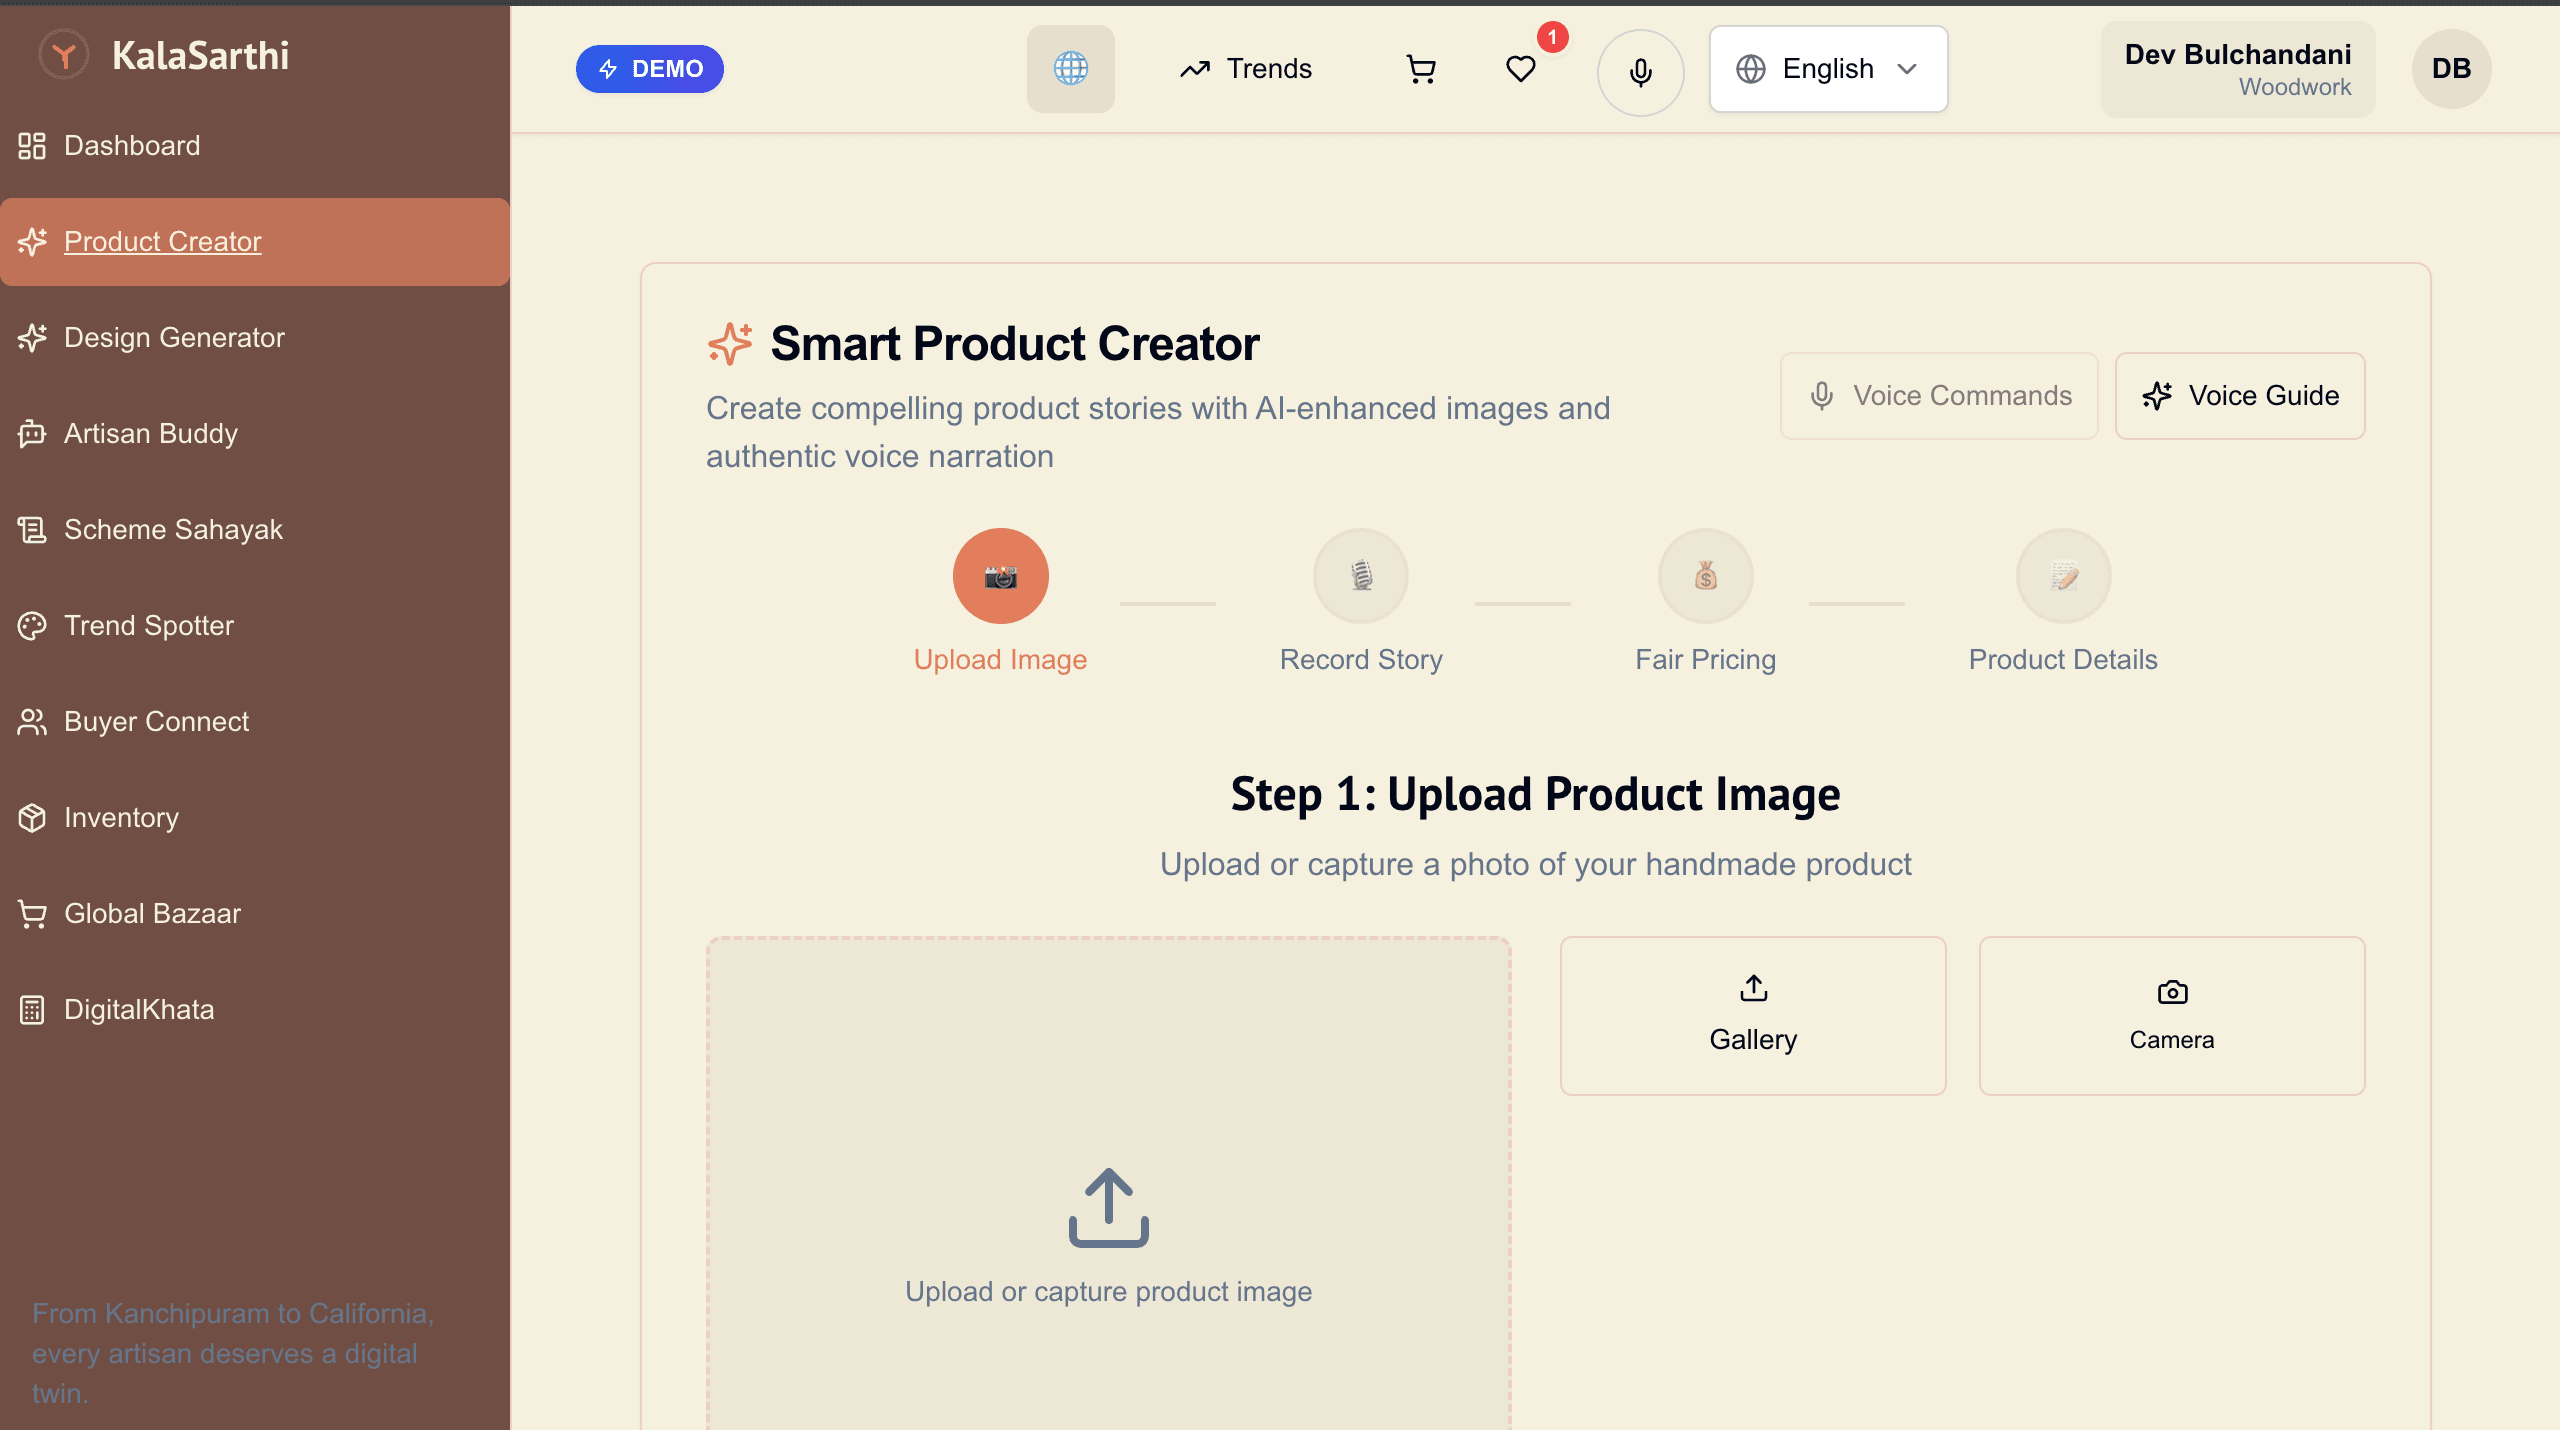Toggle Voice Commands button
The width and height of the screenshot is (2560, 1430).
(x=1939, y=396)
